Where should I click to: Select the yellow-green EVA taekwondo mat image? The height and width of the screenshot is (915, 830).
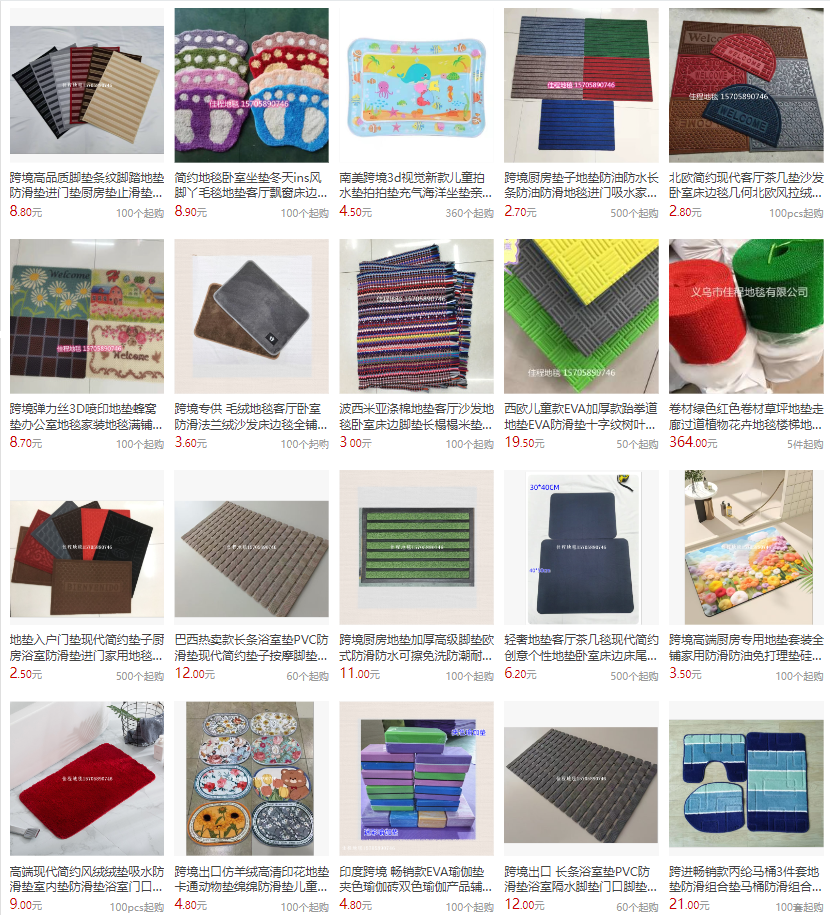point(581,316)
